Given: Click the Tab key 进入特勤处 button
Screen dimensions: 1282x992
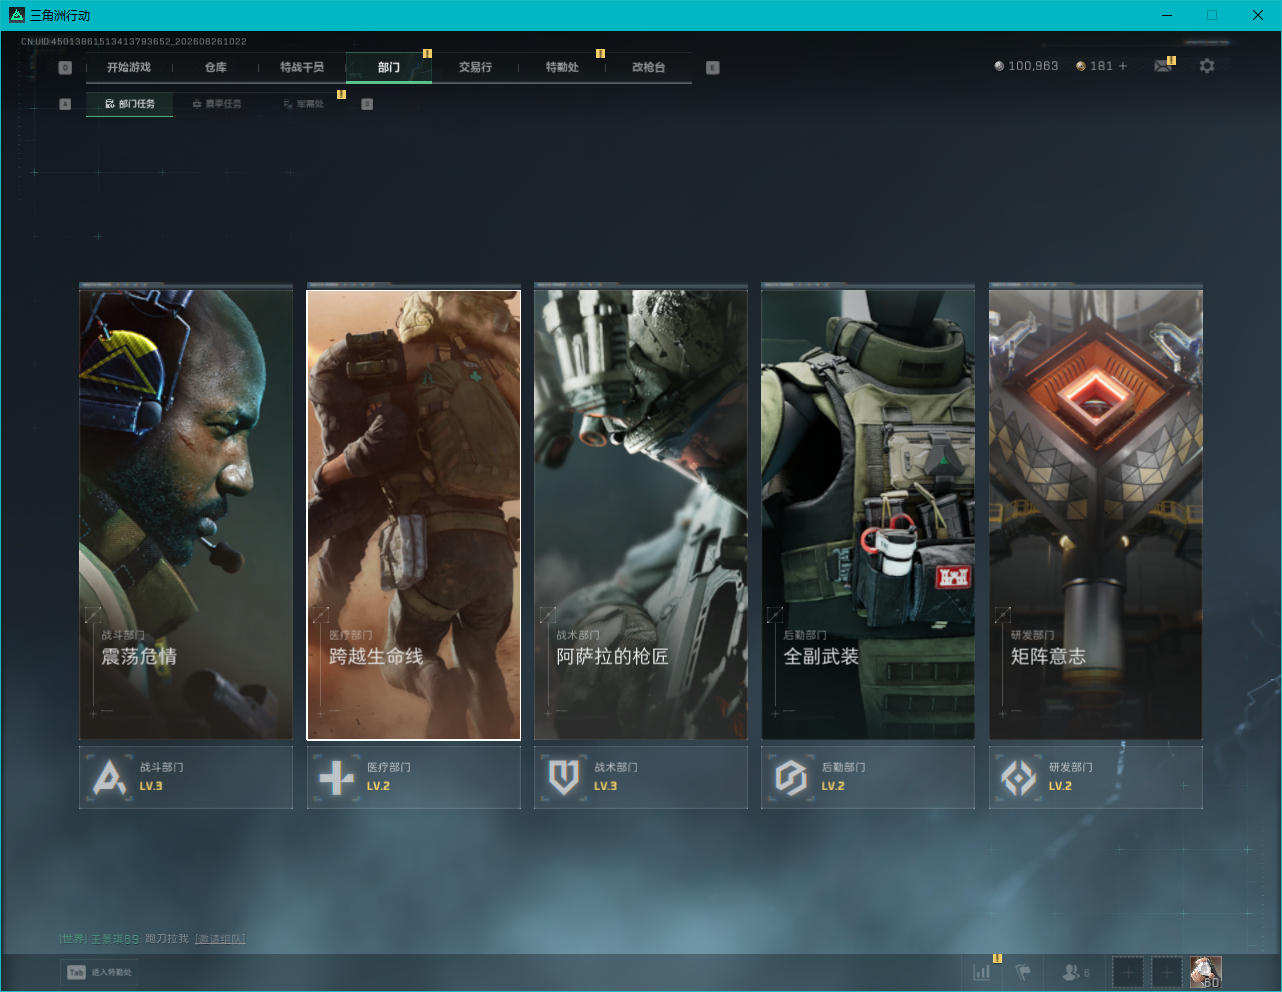Looking at the screenshot, I should point(99,972).
